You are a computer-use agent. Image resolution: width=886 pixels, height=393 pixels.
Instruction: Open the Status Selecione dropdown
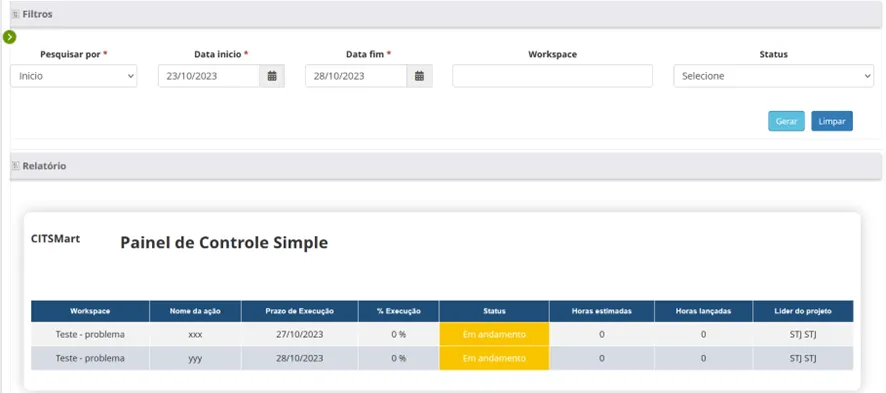click(774, 76)
